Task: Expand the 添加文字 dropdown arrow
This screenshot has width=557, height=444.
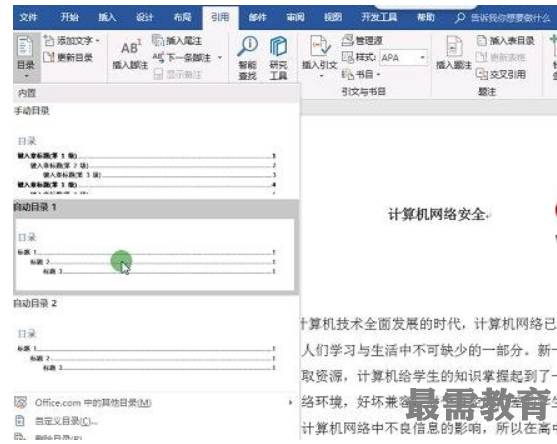Action: pos(98,40)
